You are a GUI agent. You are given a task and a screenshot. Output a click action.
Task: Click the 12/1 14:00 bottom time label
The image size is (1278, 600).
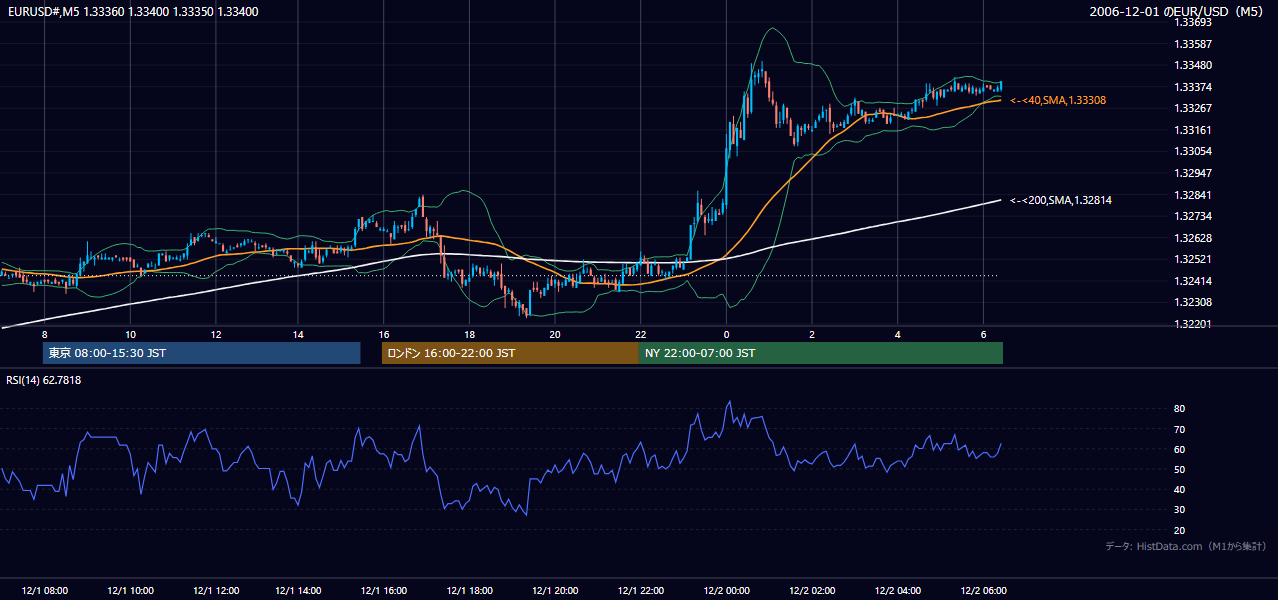point(300,590)
